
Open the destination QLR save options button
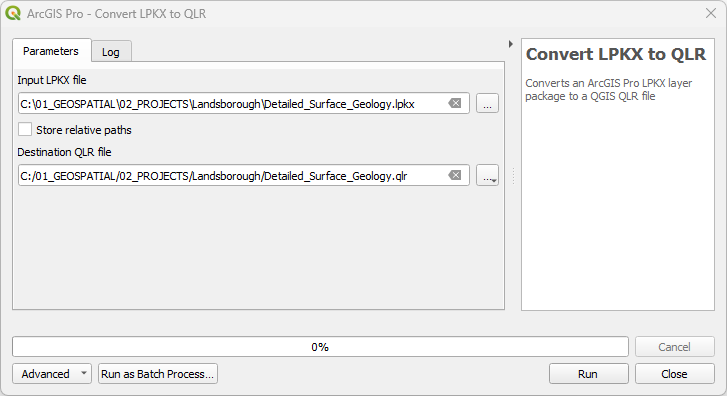(x=487, y=175)
